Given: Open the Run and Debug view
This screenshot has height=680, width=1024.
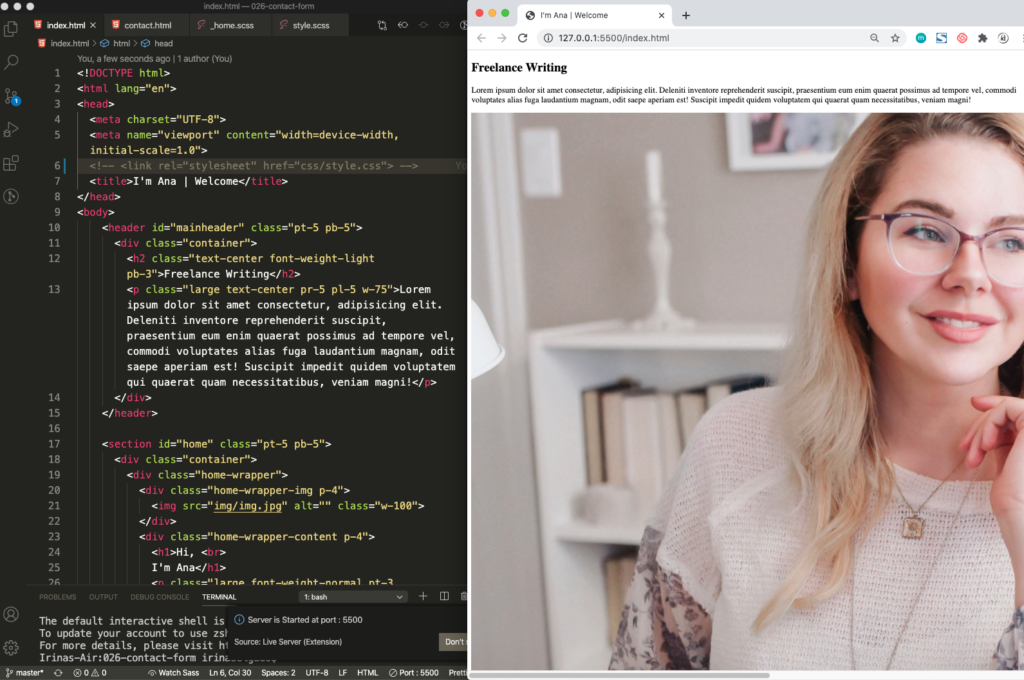Looking at the screenshot, I should [x=11, y=129].
